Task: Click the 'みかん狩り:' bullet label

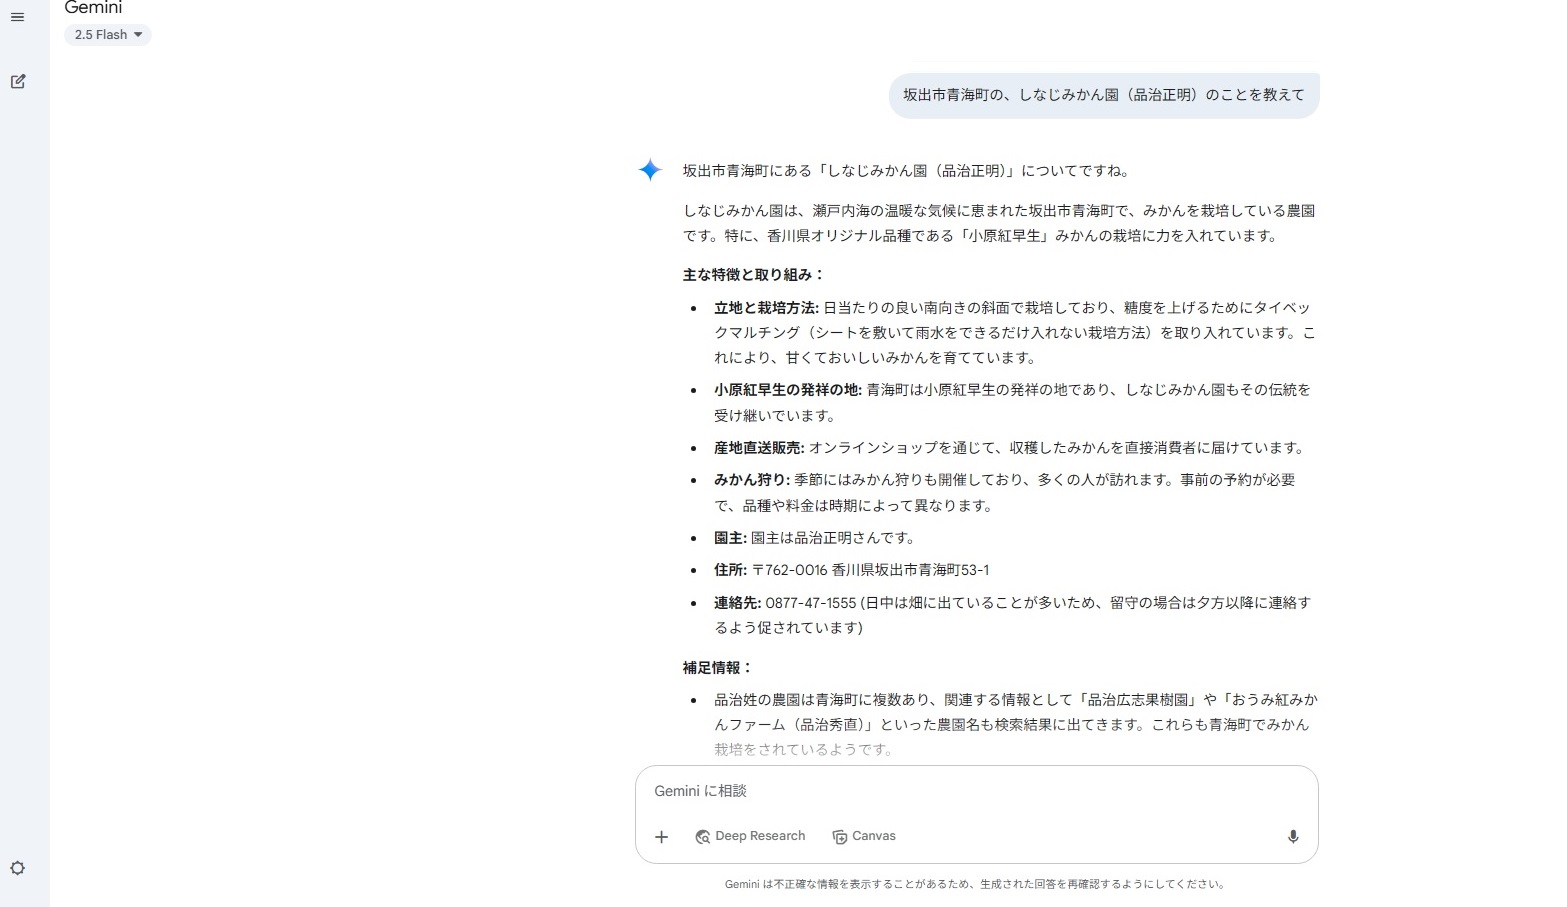Action: 752,480
